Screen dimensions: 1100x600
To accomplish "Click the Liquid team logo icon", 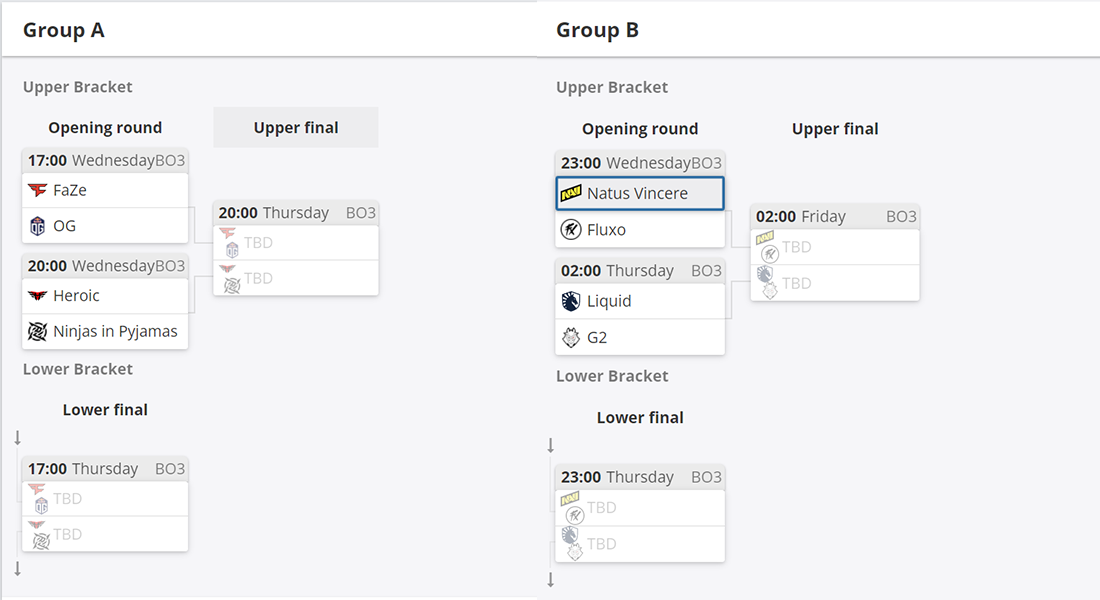I will pos(571,301).
